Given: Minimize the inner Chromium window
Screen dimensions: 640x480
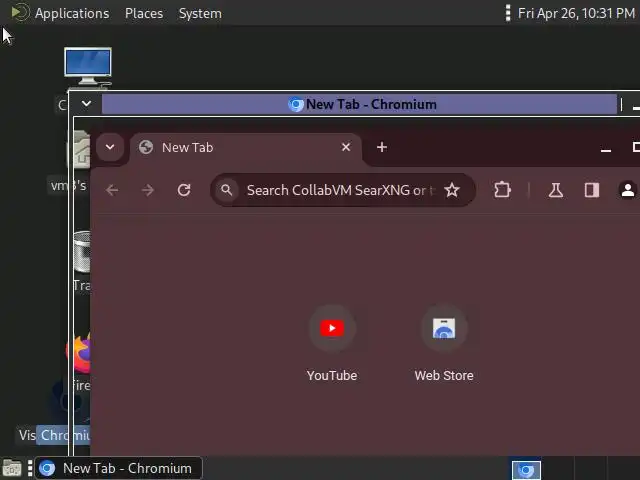Looking at the screenshot, I should pos(606,148).
